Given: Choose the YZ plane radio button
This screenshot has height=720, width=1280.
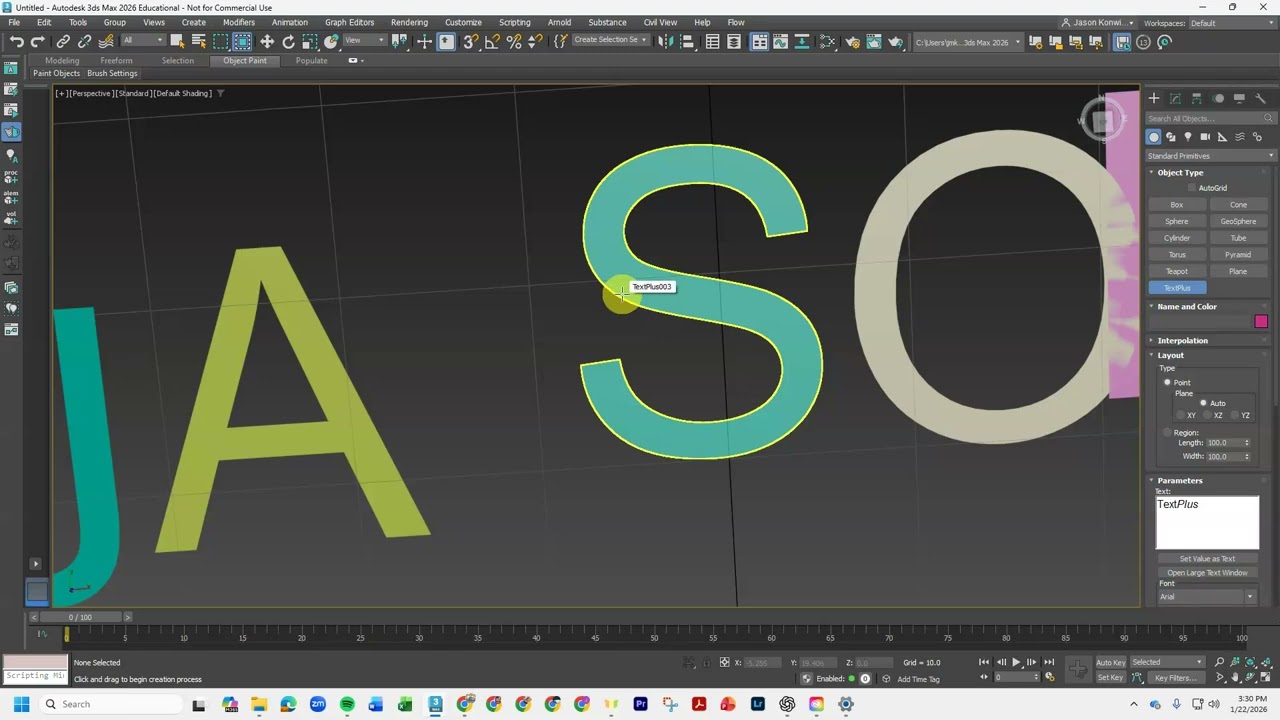Looking at the screenshot, I should click(1235, 415).
